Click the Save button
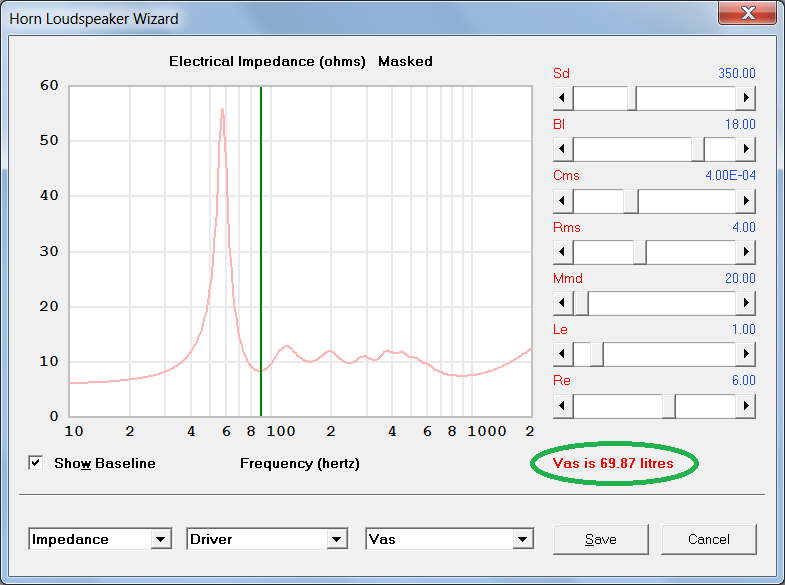Image resolution: width=785 pixels, height=585 pixels. 600,539
